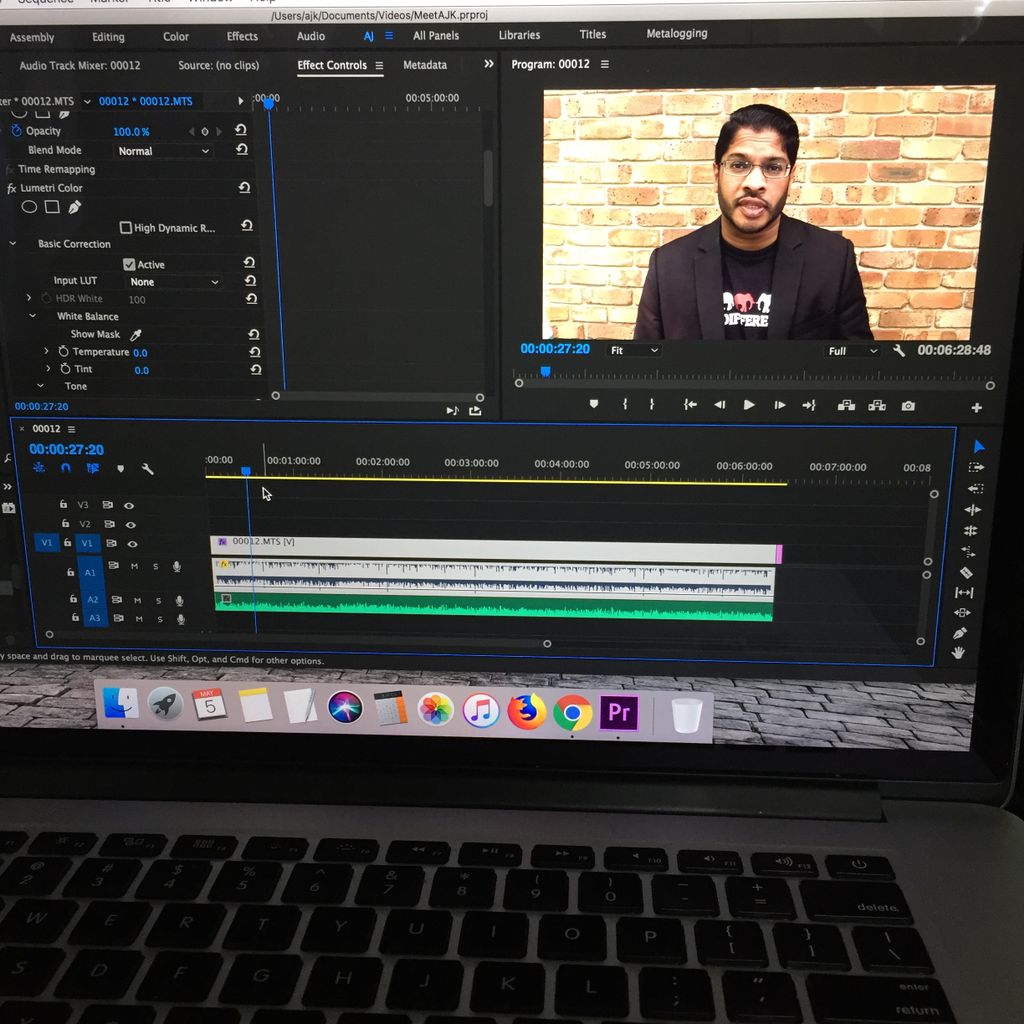The height and width of the screenshot is (1024, 1024).
Task: Switch to the Editing workspace
Action: click(x=108, y=37)
